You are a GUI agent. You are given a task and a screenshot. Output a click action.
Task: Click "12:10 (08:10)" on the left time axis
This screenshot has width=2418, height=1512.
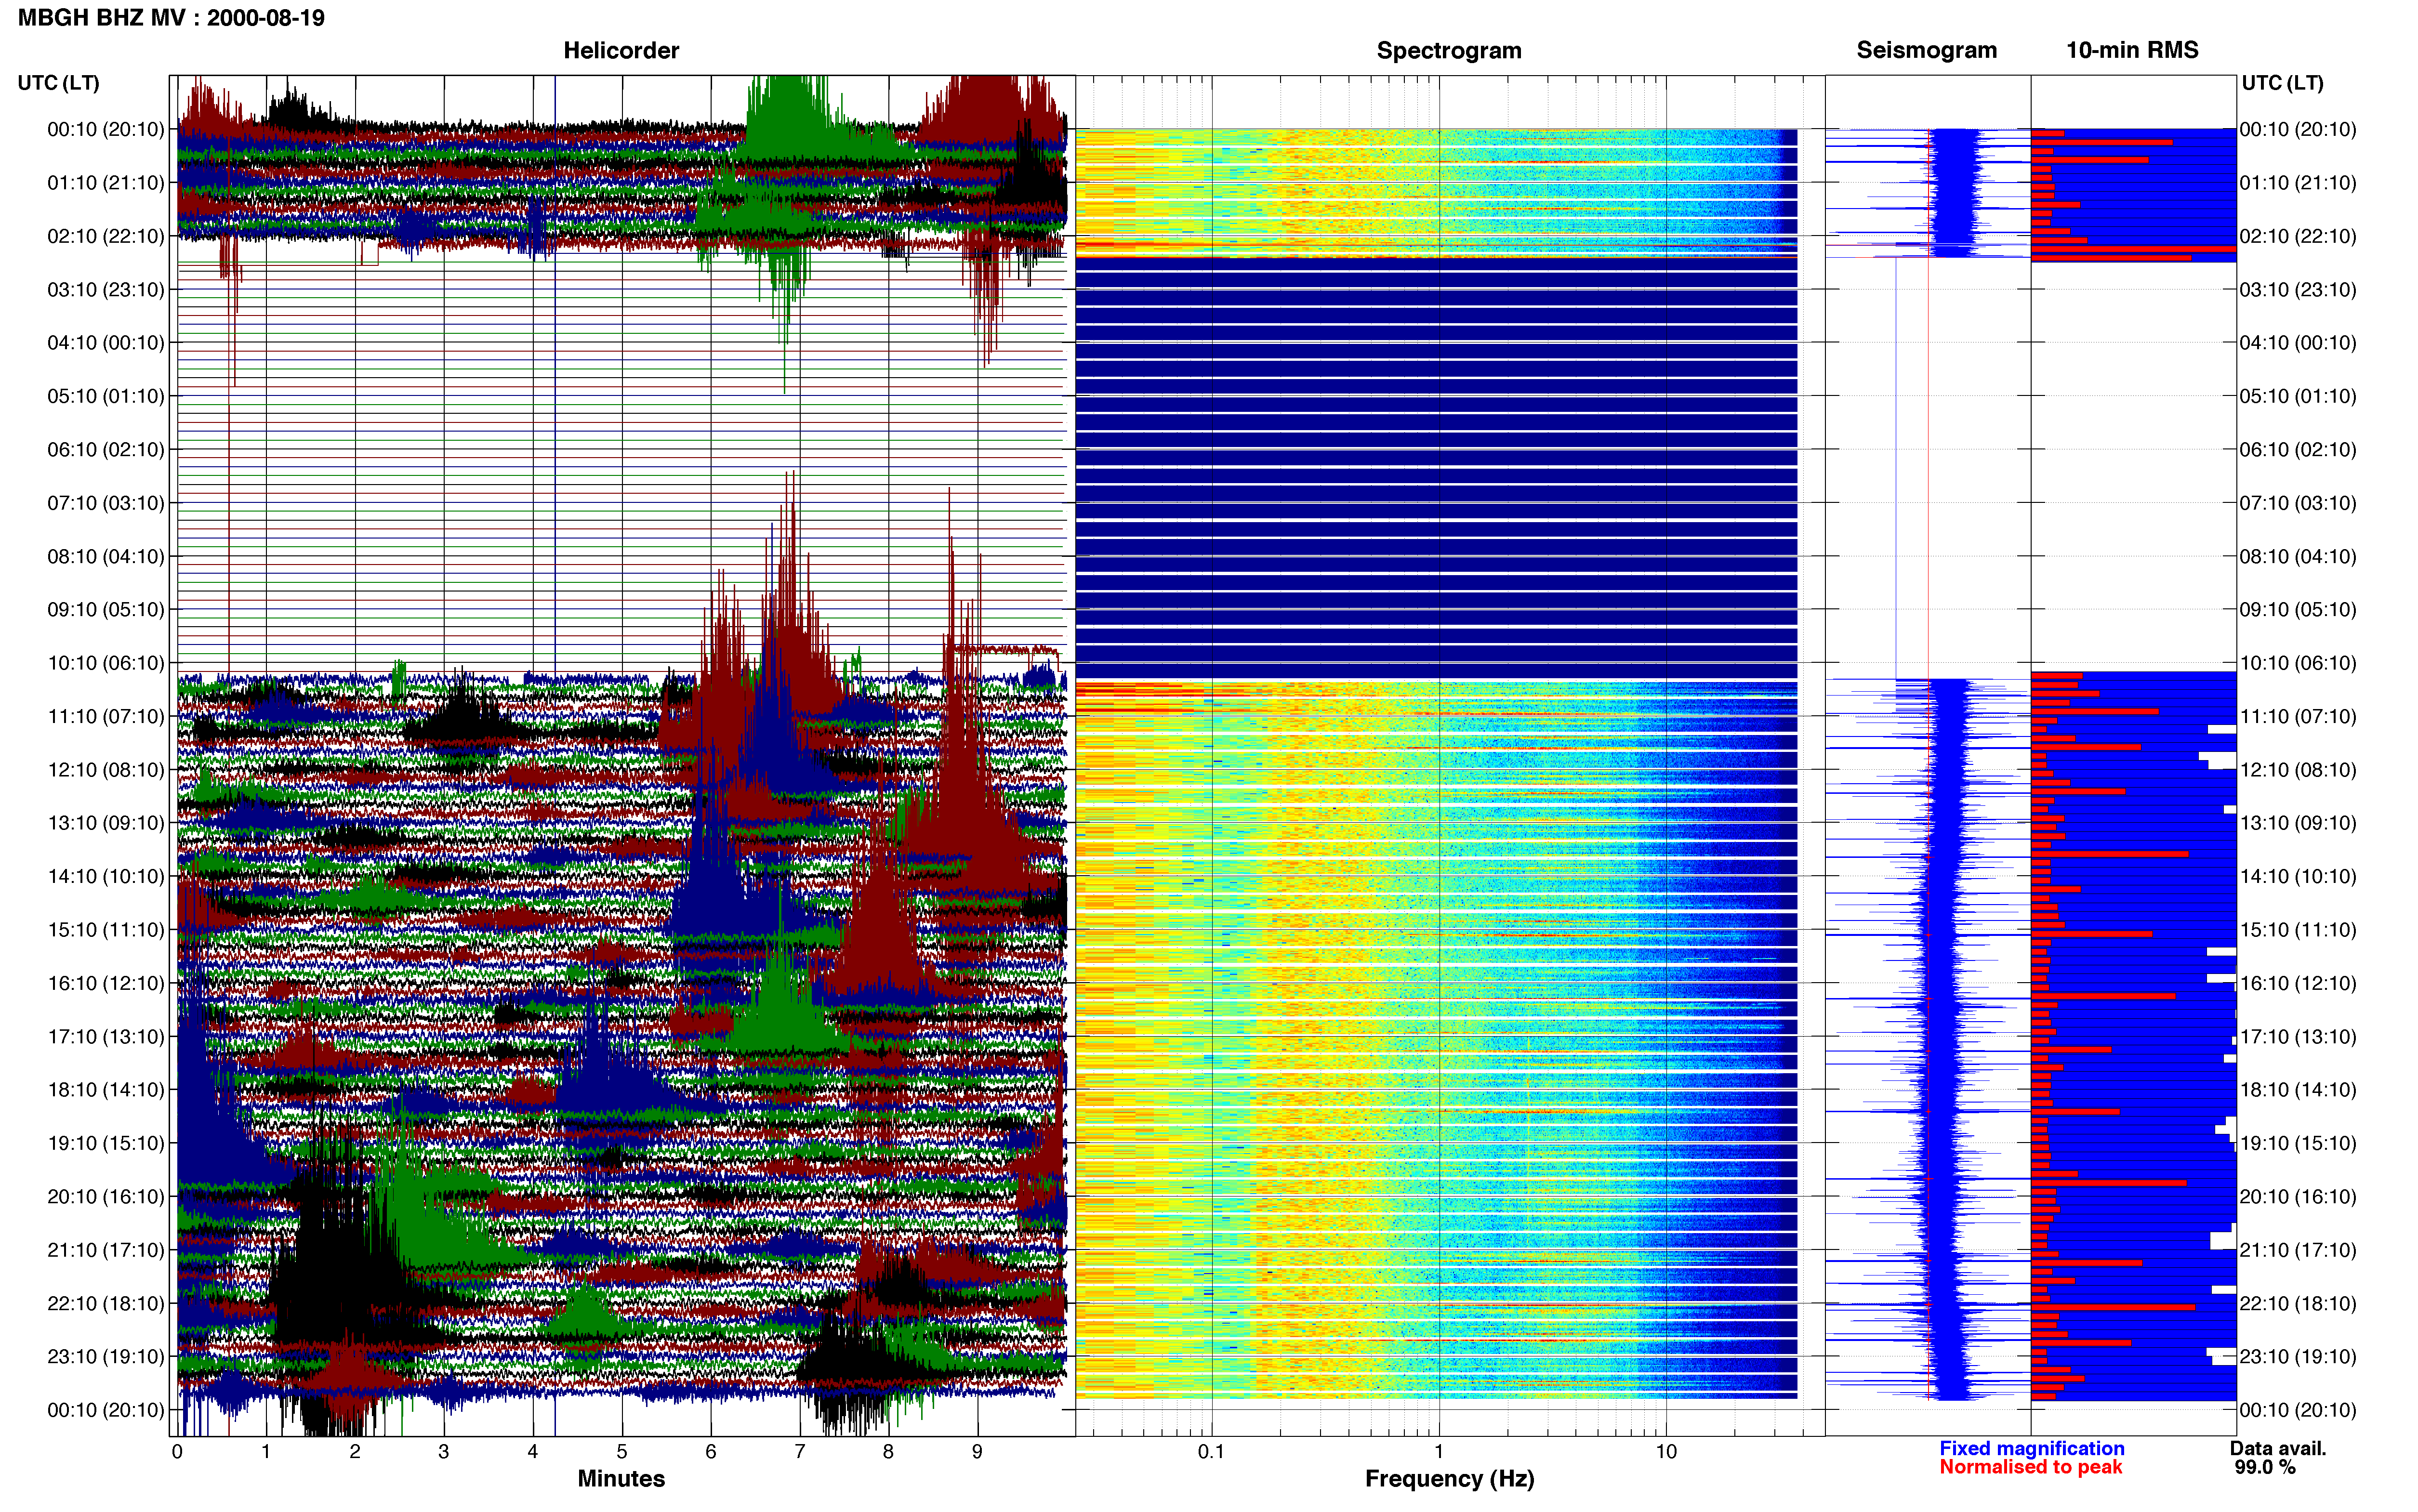pyautogui.click(x=106, y=770)
